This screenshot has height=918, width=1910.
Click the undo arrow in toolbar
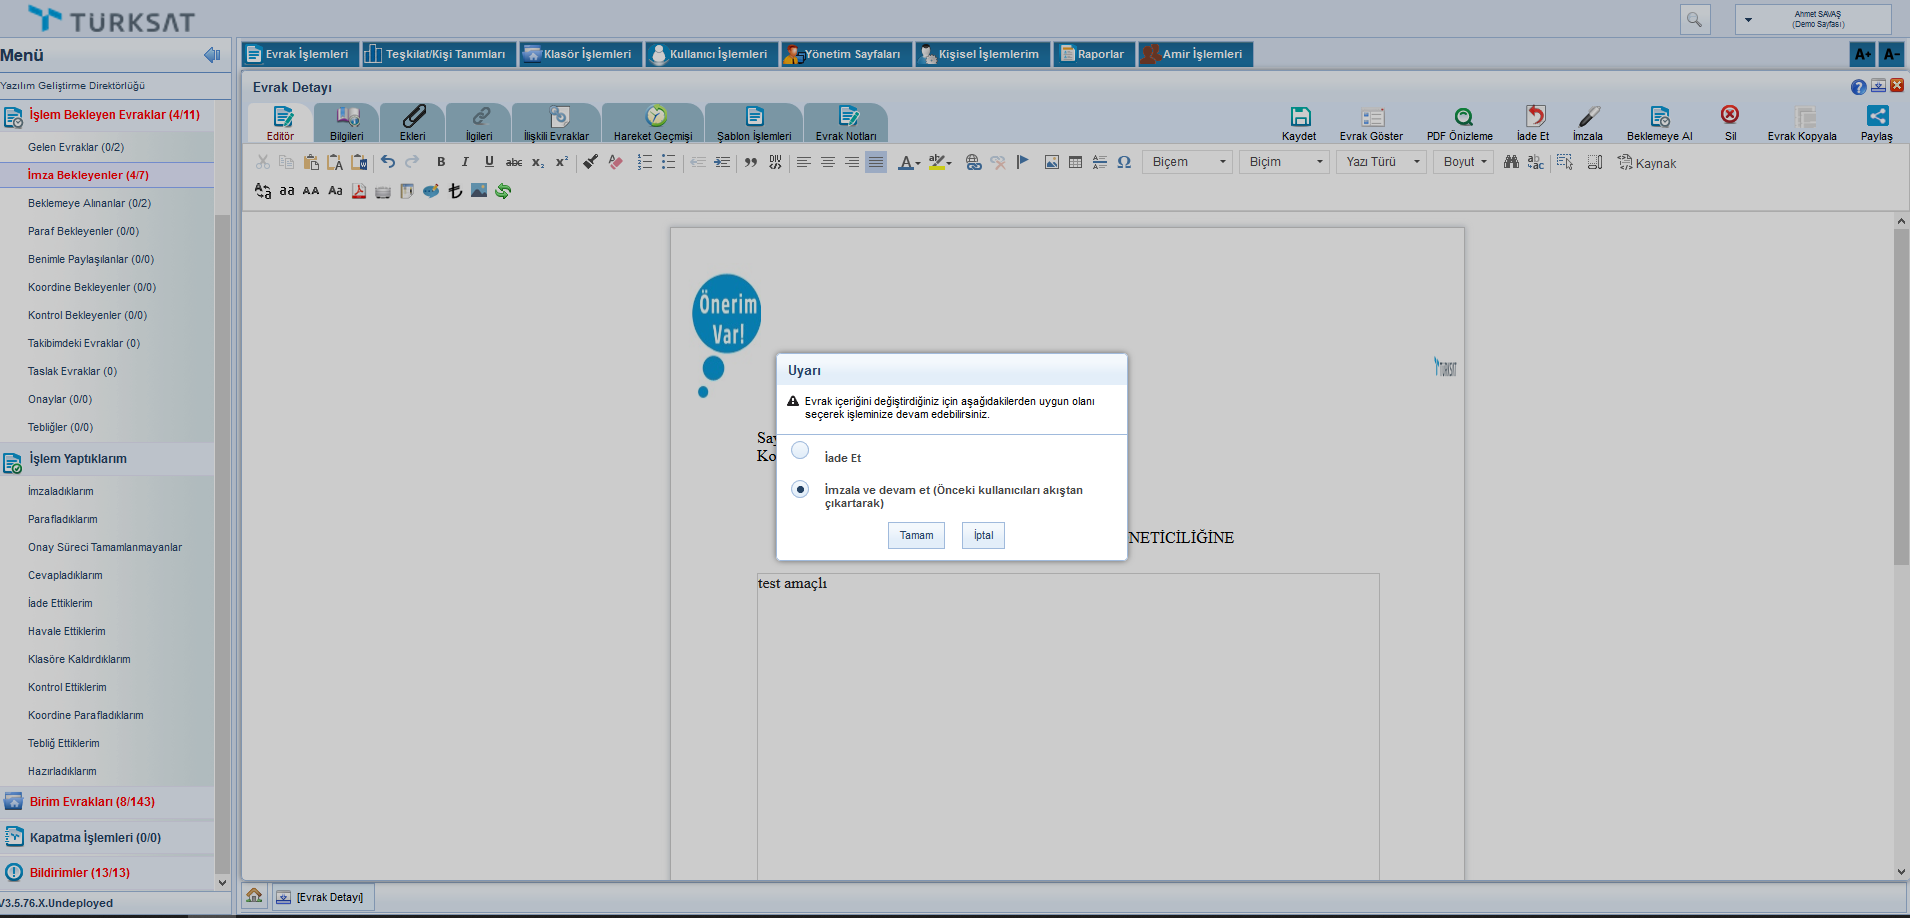pos(388,162)
